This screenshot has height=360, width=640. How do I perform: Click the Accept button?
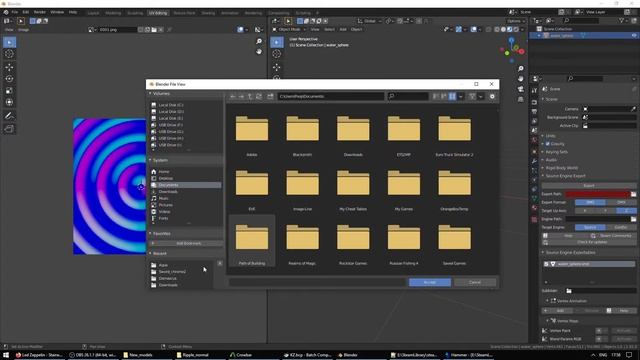(x=430, y=282)
